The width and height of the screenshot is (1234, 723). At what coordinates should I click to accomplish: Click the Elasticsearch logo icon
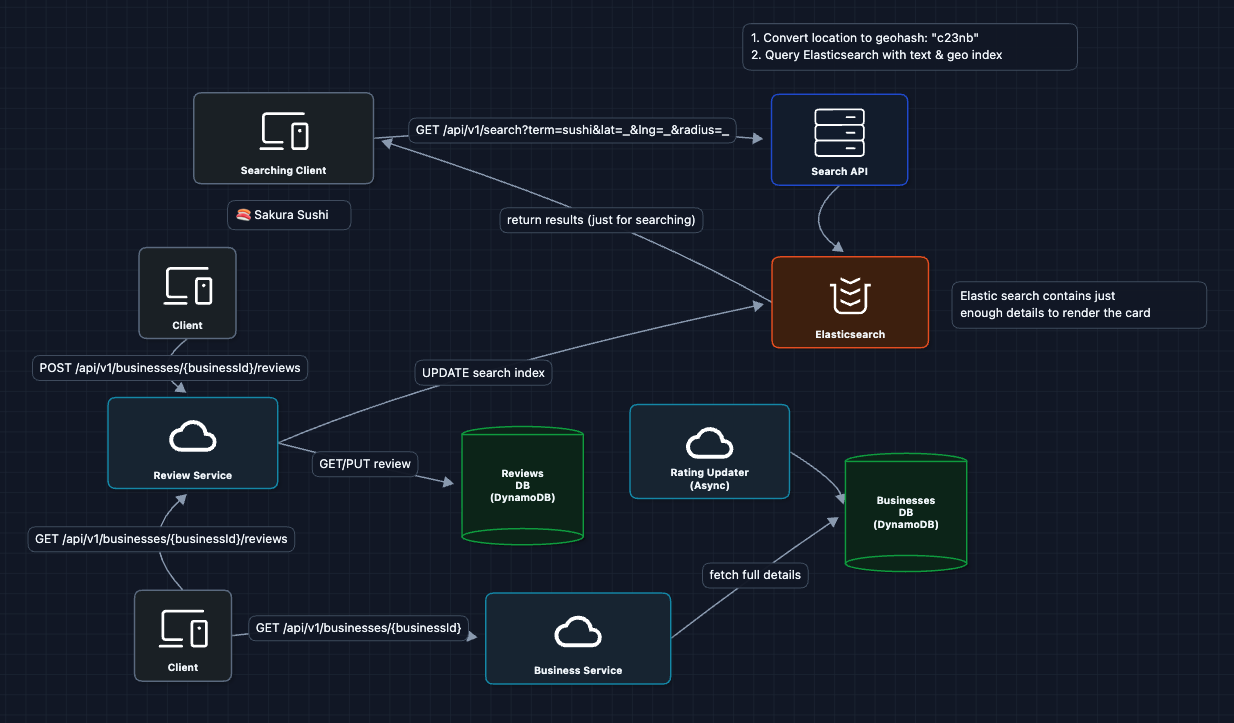click(849, 296)
